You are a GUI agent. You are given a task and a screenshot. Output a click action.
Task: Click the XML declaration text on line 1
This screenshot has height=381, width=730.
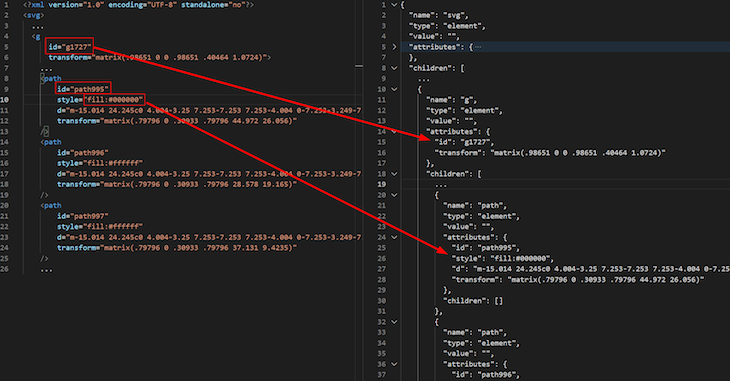click(x=139, y=5)
